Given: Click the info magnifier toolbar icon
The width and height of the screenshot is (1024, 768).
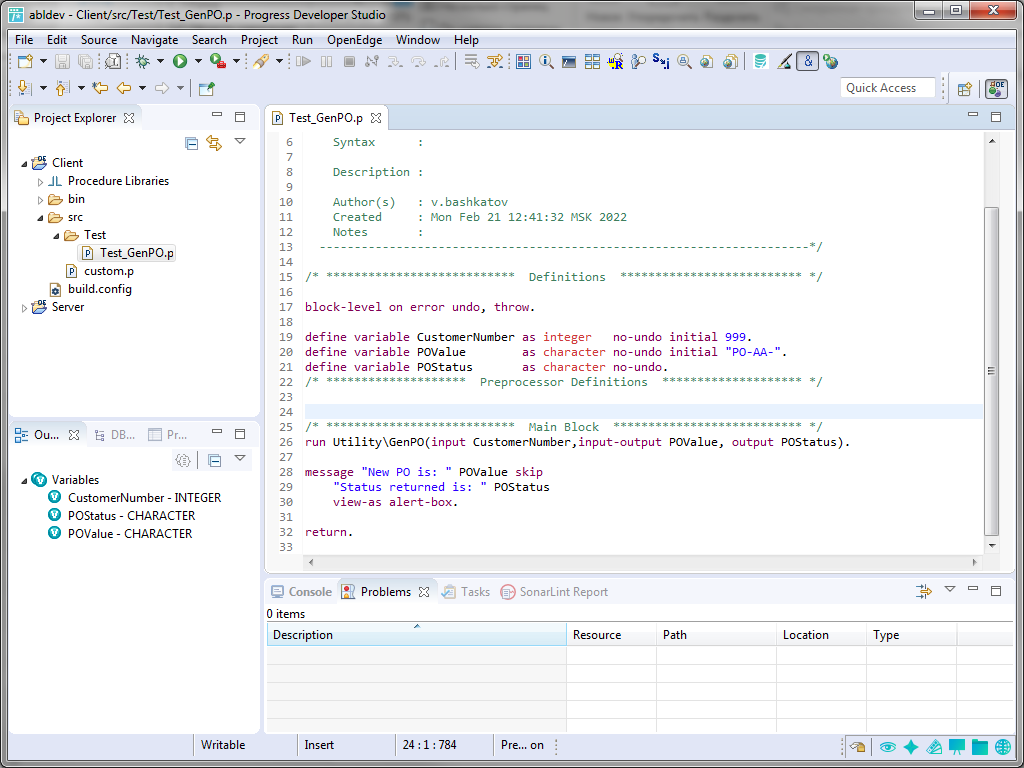Looking at the screenshot, I should (547, 62).
